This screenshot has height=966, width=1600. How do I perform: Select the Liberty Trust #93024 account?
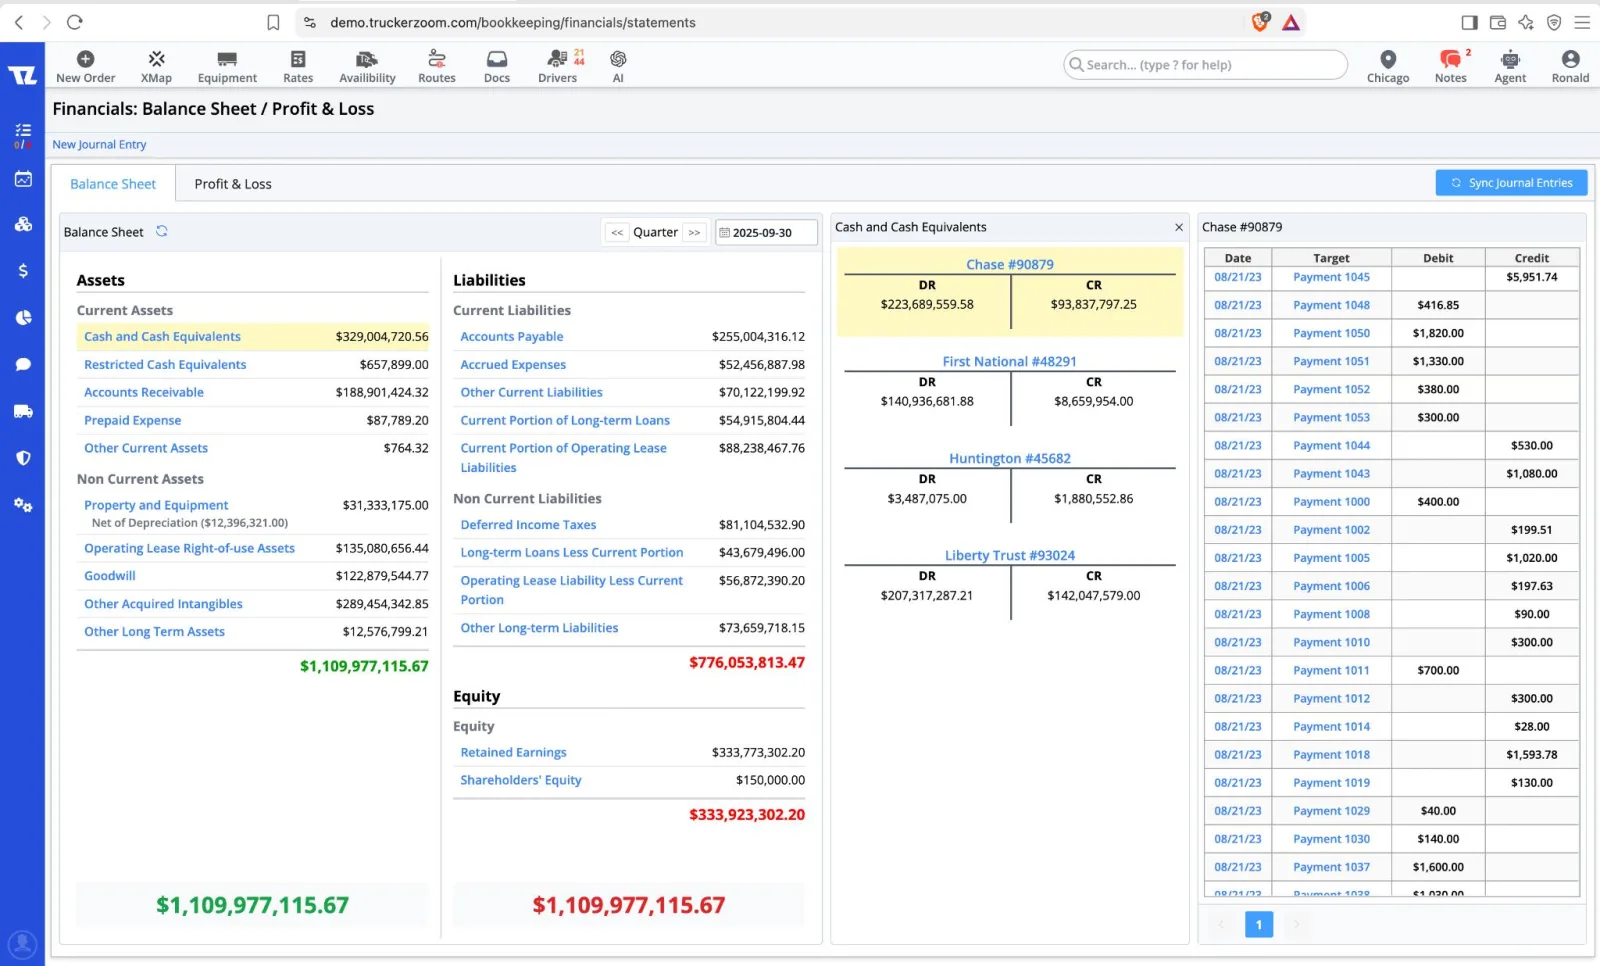(x=1009, y=555)
